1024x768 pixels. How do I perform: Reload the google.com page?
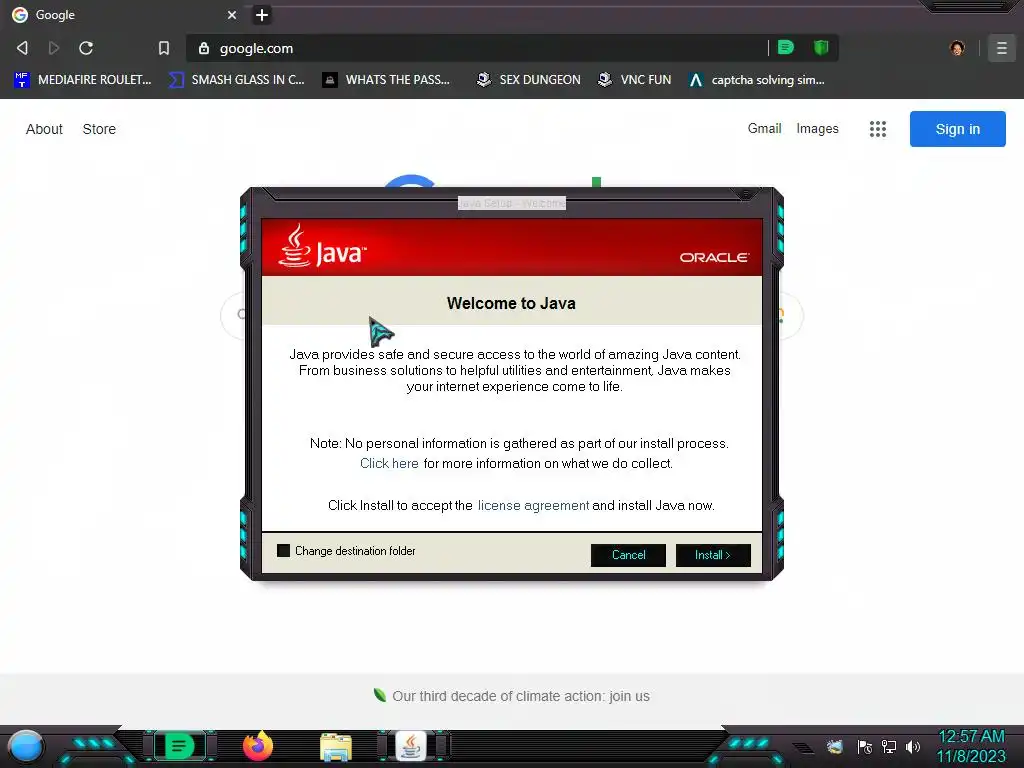86,48
